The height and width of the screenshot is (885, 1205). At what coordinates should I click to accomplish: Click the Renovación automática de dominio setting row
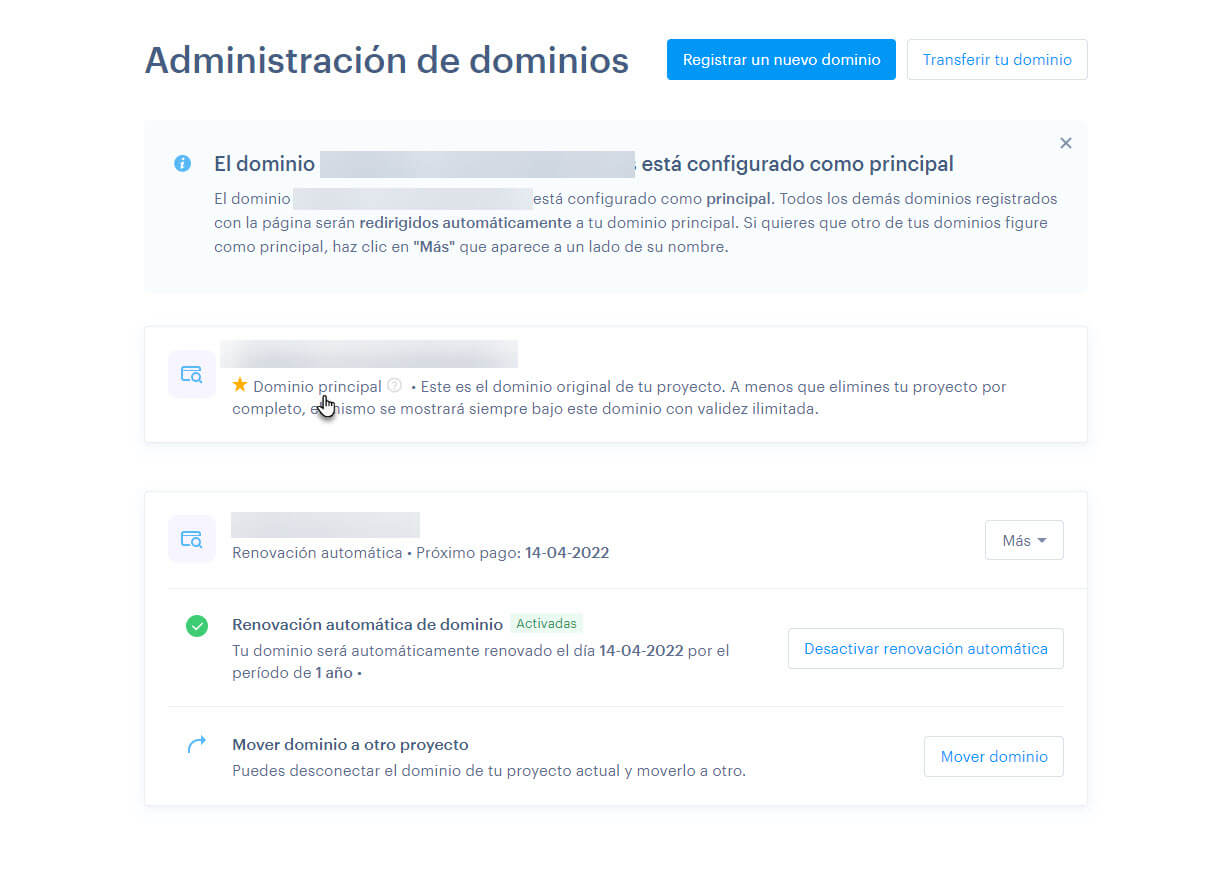[366, 623]
